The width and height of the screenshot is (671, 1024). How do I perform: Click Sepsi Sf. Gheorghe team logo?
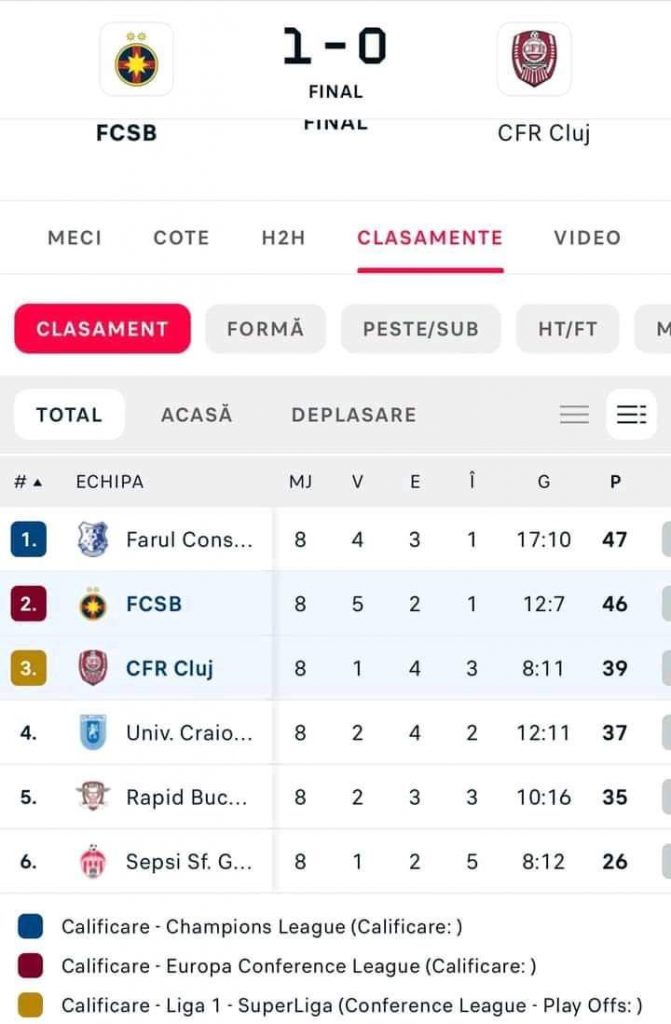tap(93, 861)
